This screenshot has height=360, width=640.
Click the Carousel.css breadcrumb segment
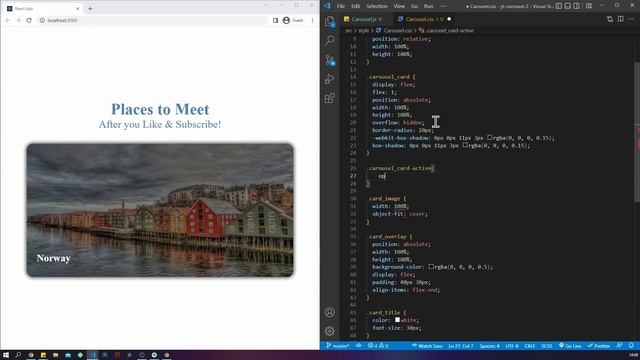click(x=398, y=31)
